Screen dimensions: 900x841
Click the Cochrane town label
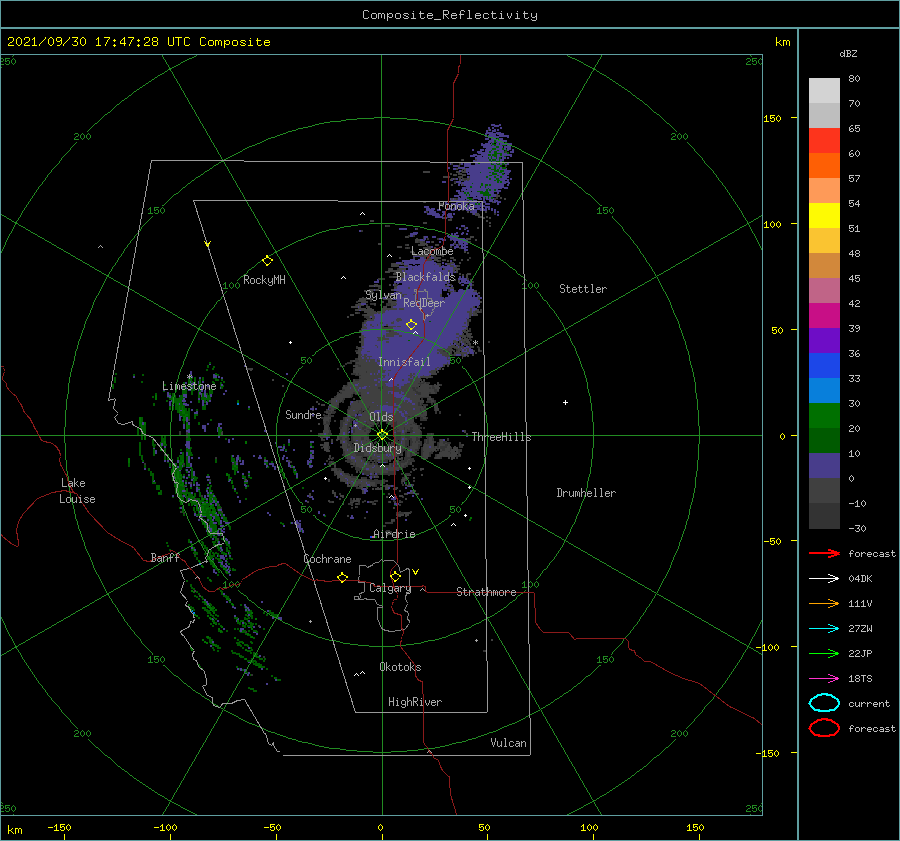point(327,559)
